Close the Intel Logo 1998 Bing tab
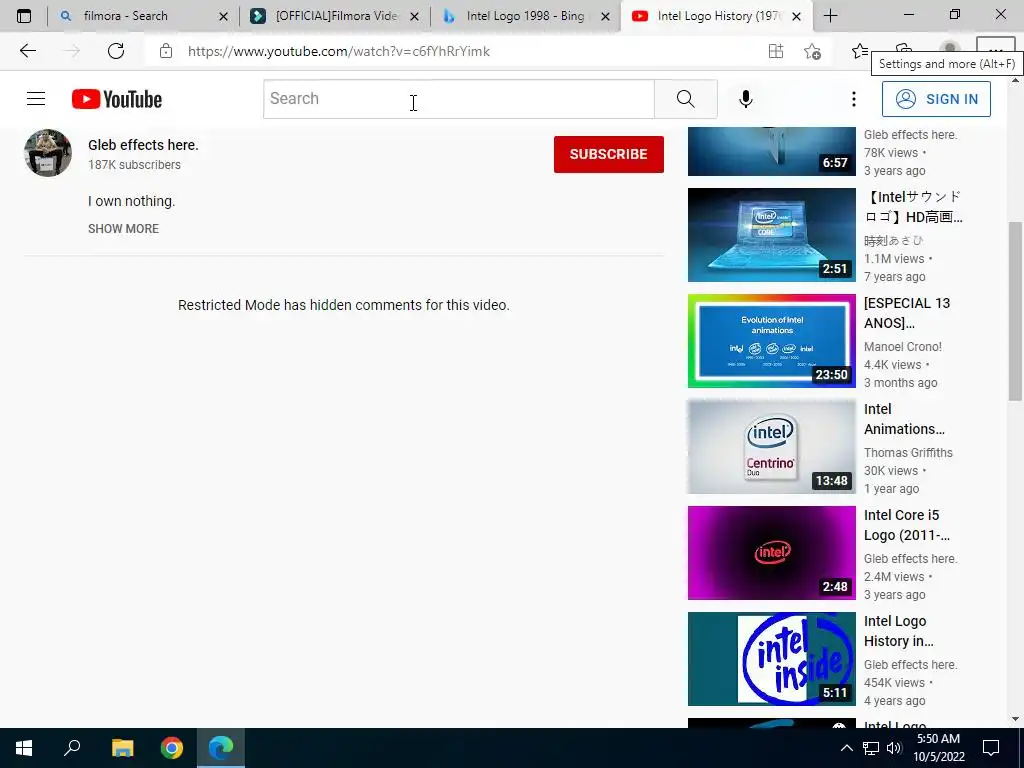Image resolution: width=1024 pixels, height=768 pixels. coord(605,16)
